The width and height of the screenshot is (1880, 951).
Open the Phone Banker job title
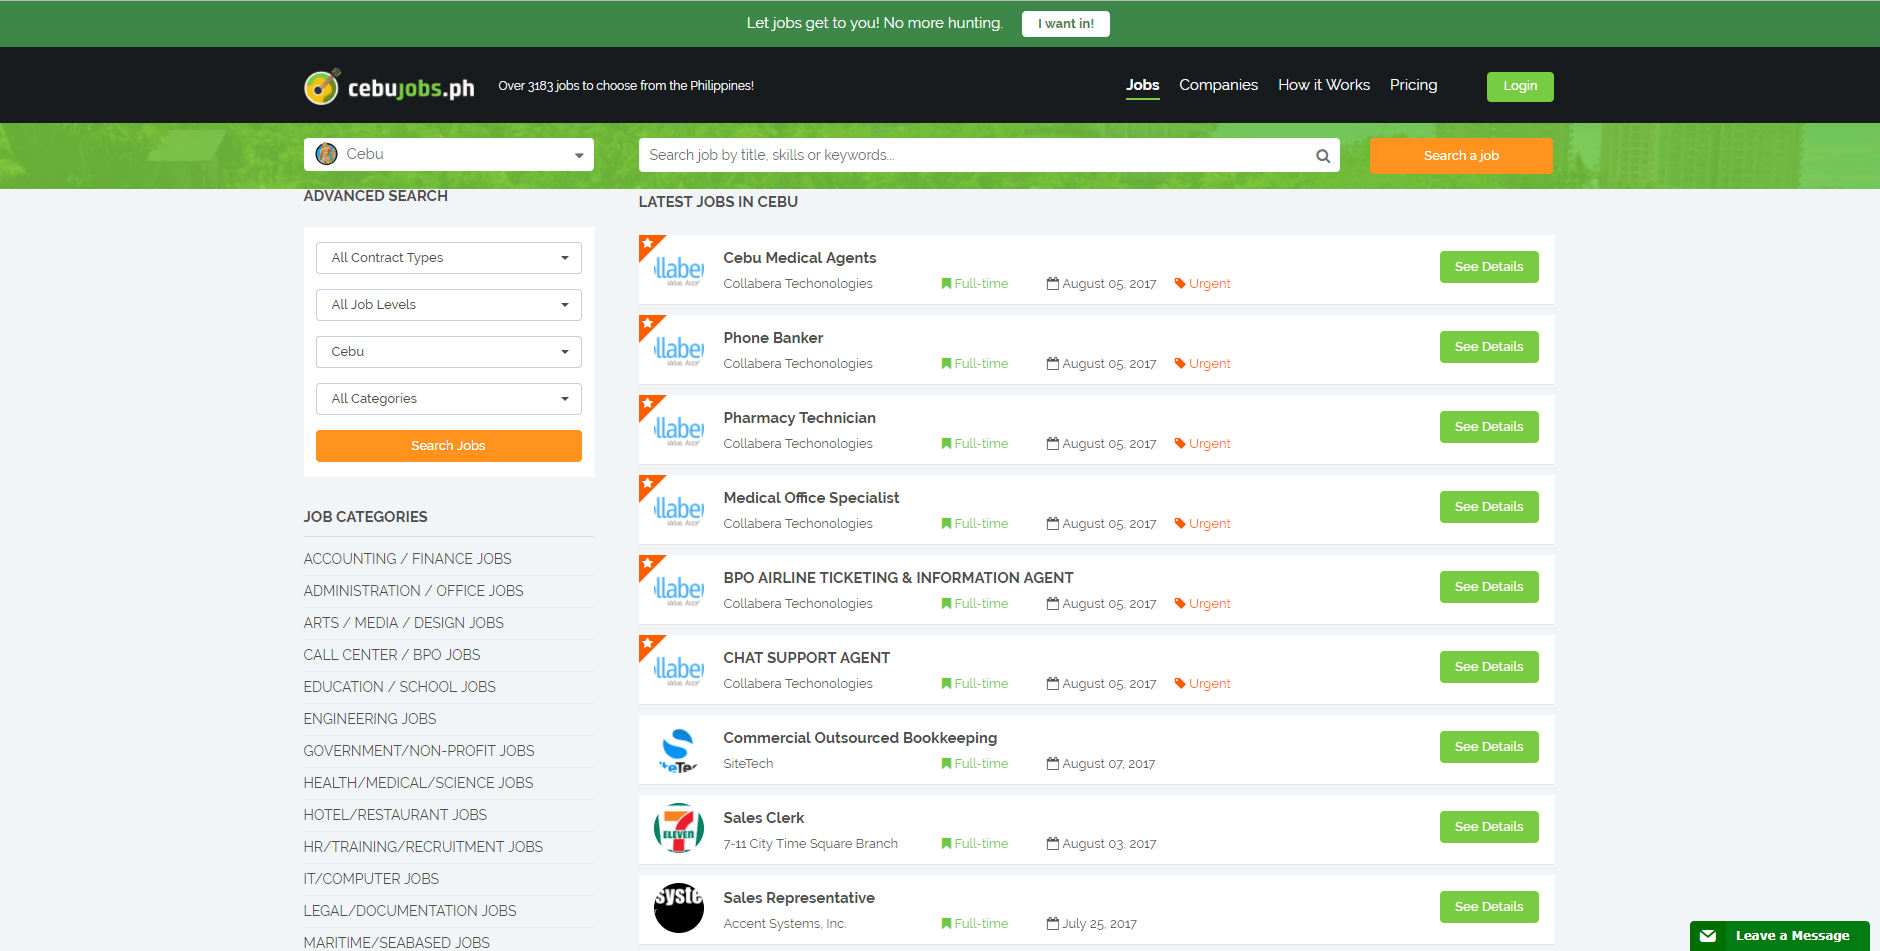click(x=774, y=338)
